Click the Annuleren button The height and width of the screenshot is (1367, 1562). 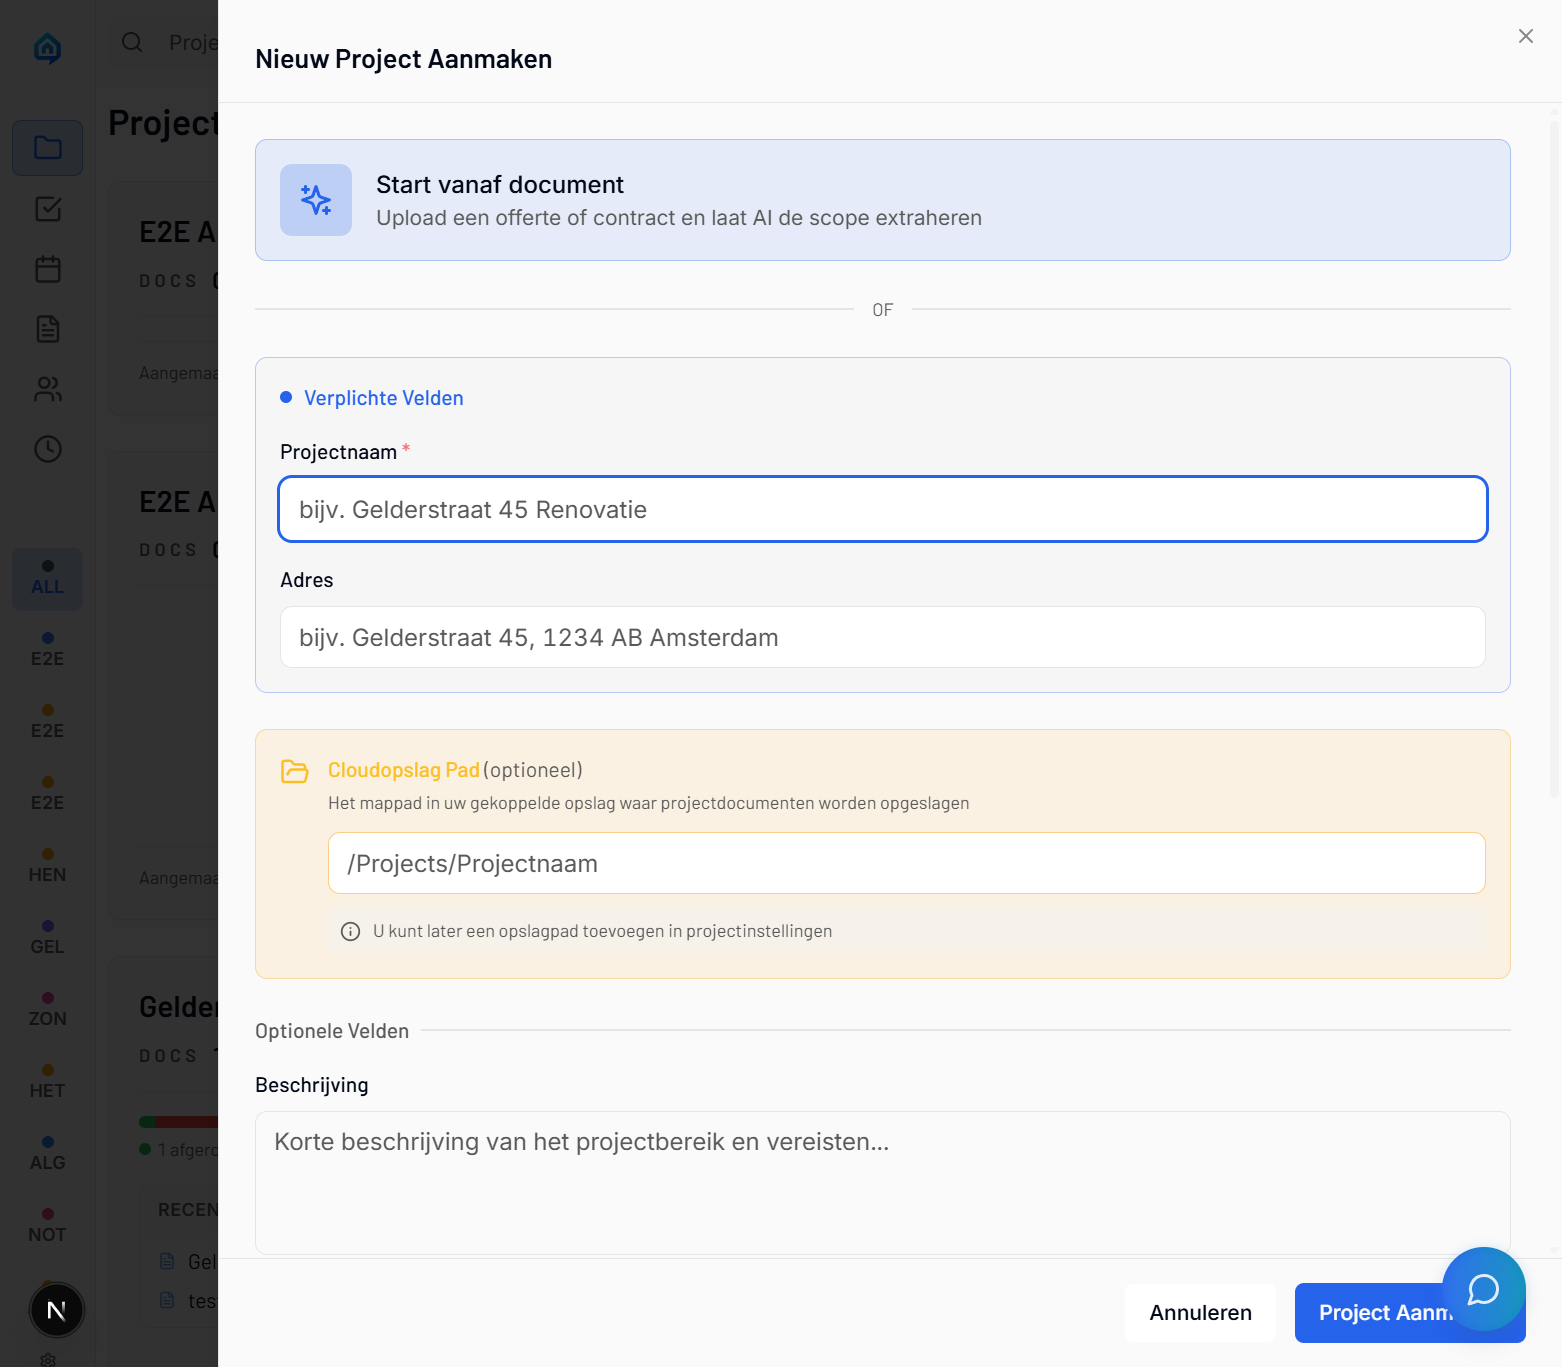[1200, 1312]
